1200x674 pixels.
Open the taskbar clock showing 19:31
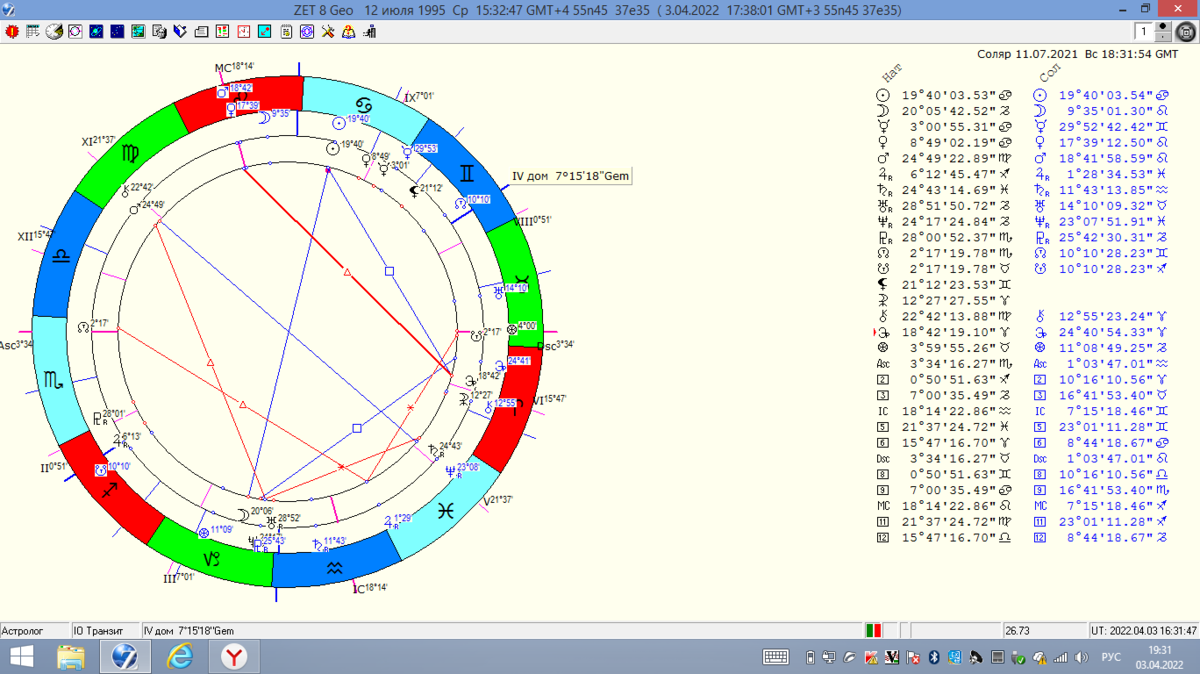1159,657
